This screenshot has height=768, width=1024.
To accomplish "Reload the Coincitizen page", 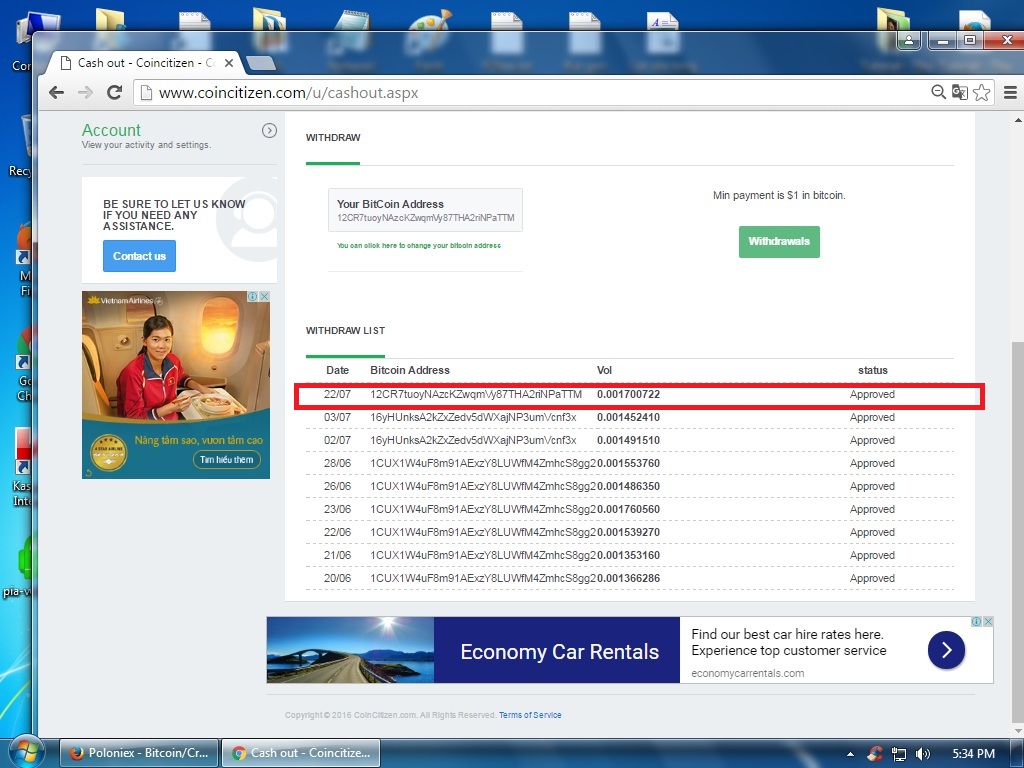I will point(114,92).
